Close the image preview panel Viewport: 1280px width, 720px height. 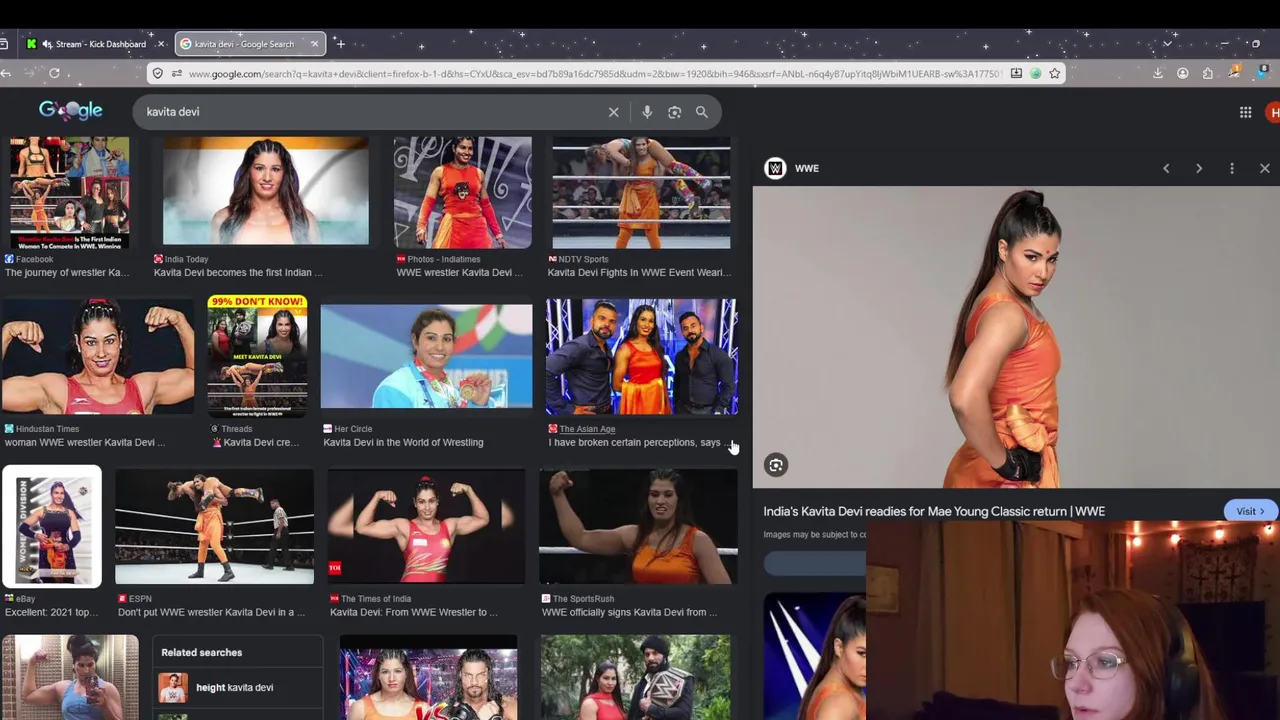[x=1265, y=168]
